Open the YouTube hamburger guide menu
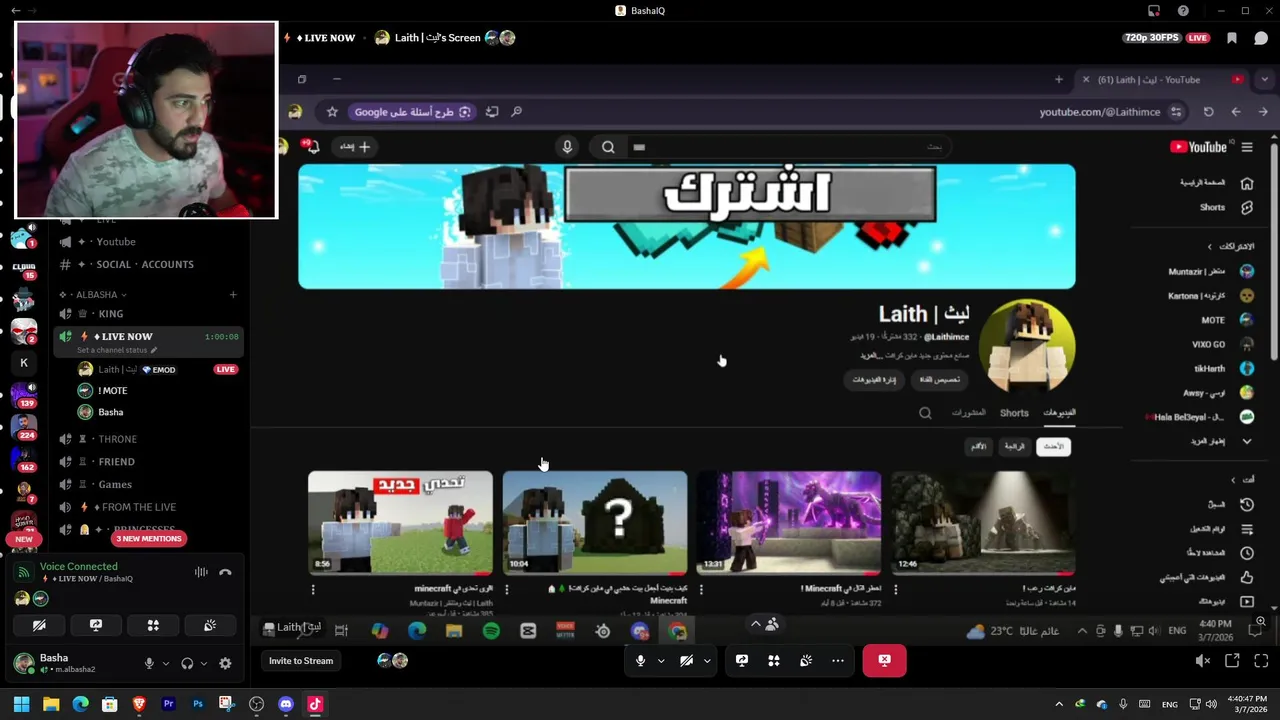Viewport: 1280px width, 720px height. click(1247, 147)
